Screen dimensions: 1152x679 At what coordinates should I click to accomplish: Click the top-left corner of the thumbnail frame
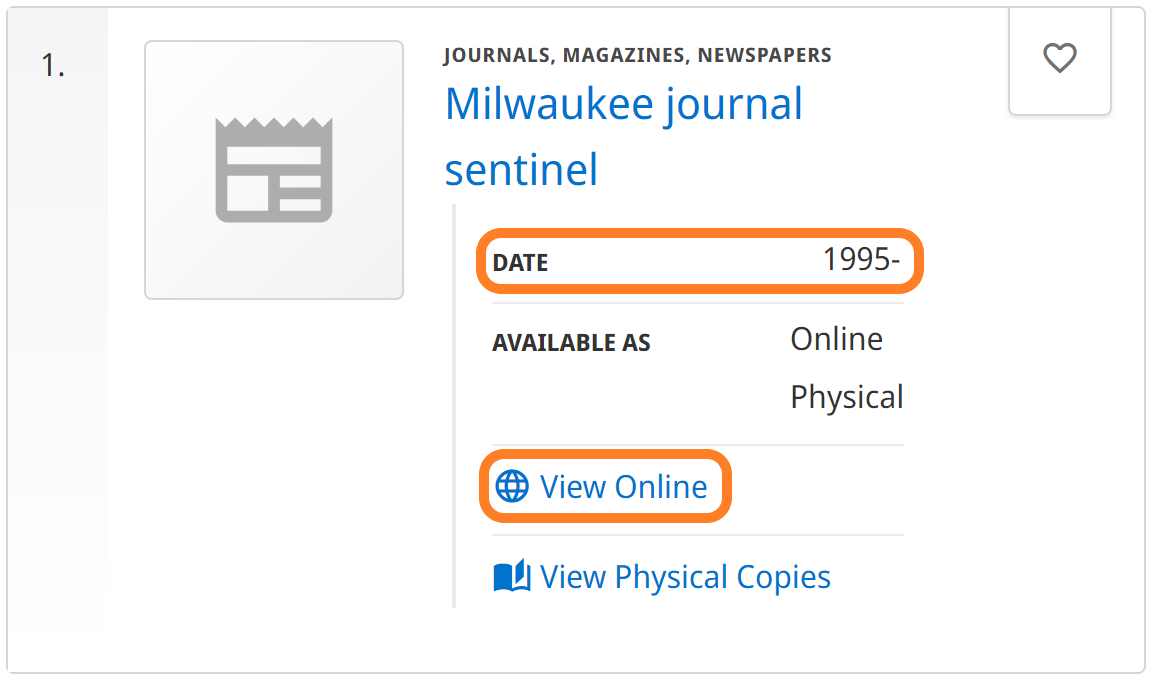click(148, 44)
